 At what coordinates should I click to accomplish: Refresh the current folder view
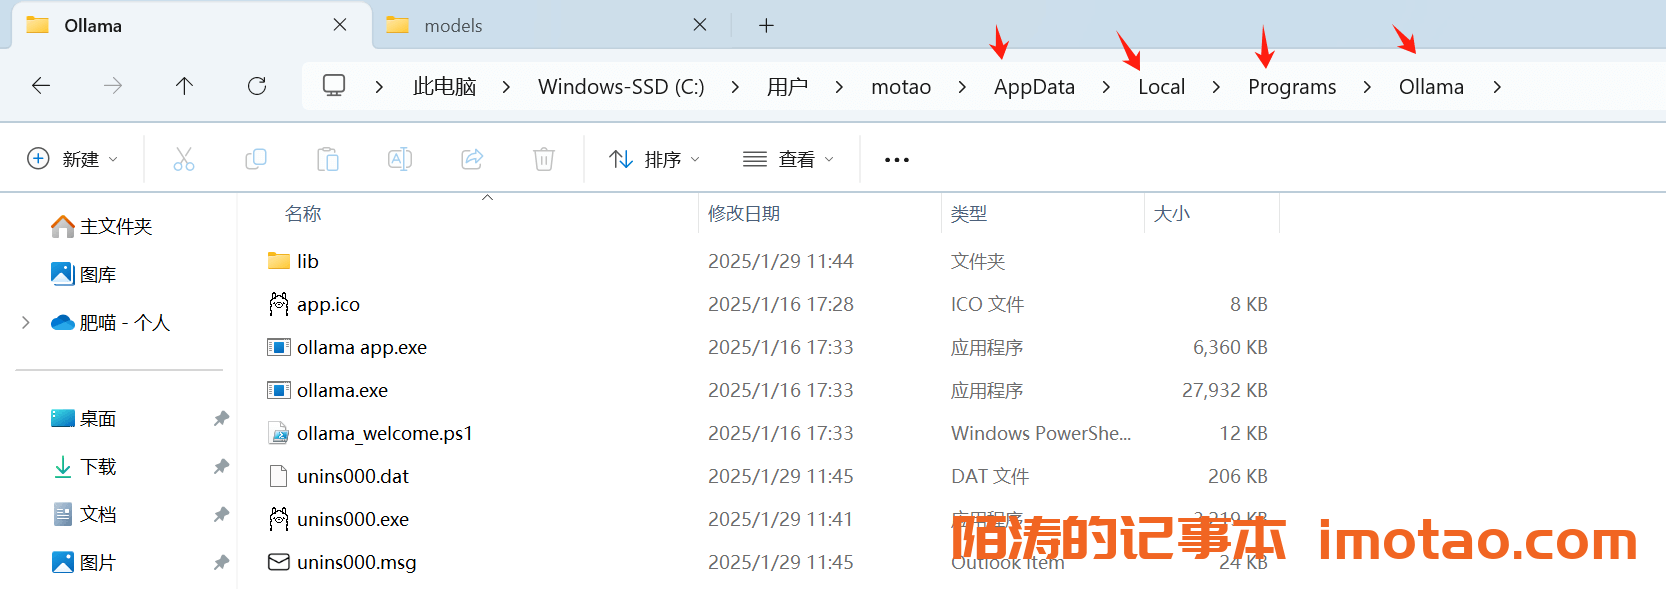click(257, 86)
